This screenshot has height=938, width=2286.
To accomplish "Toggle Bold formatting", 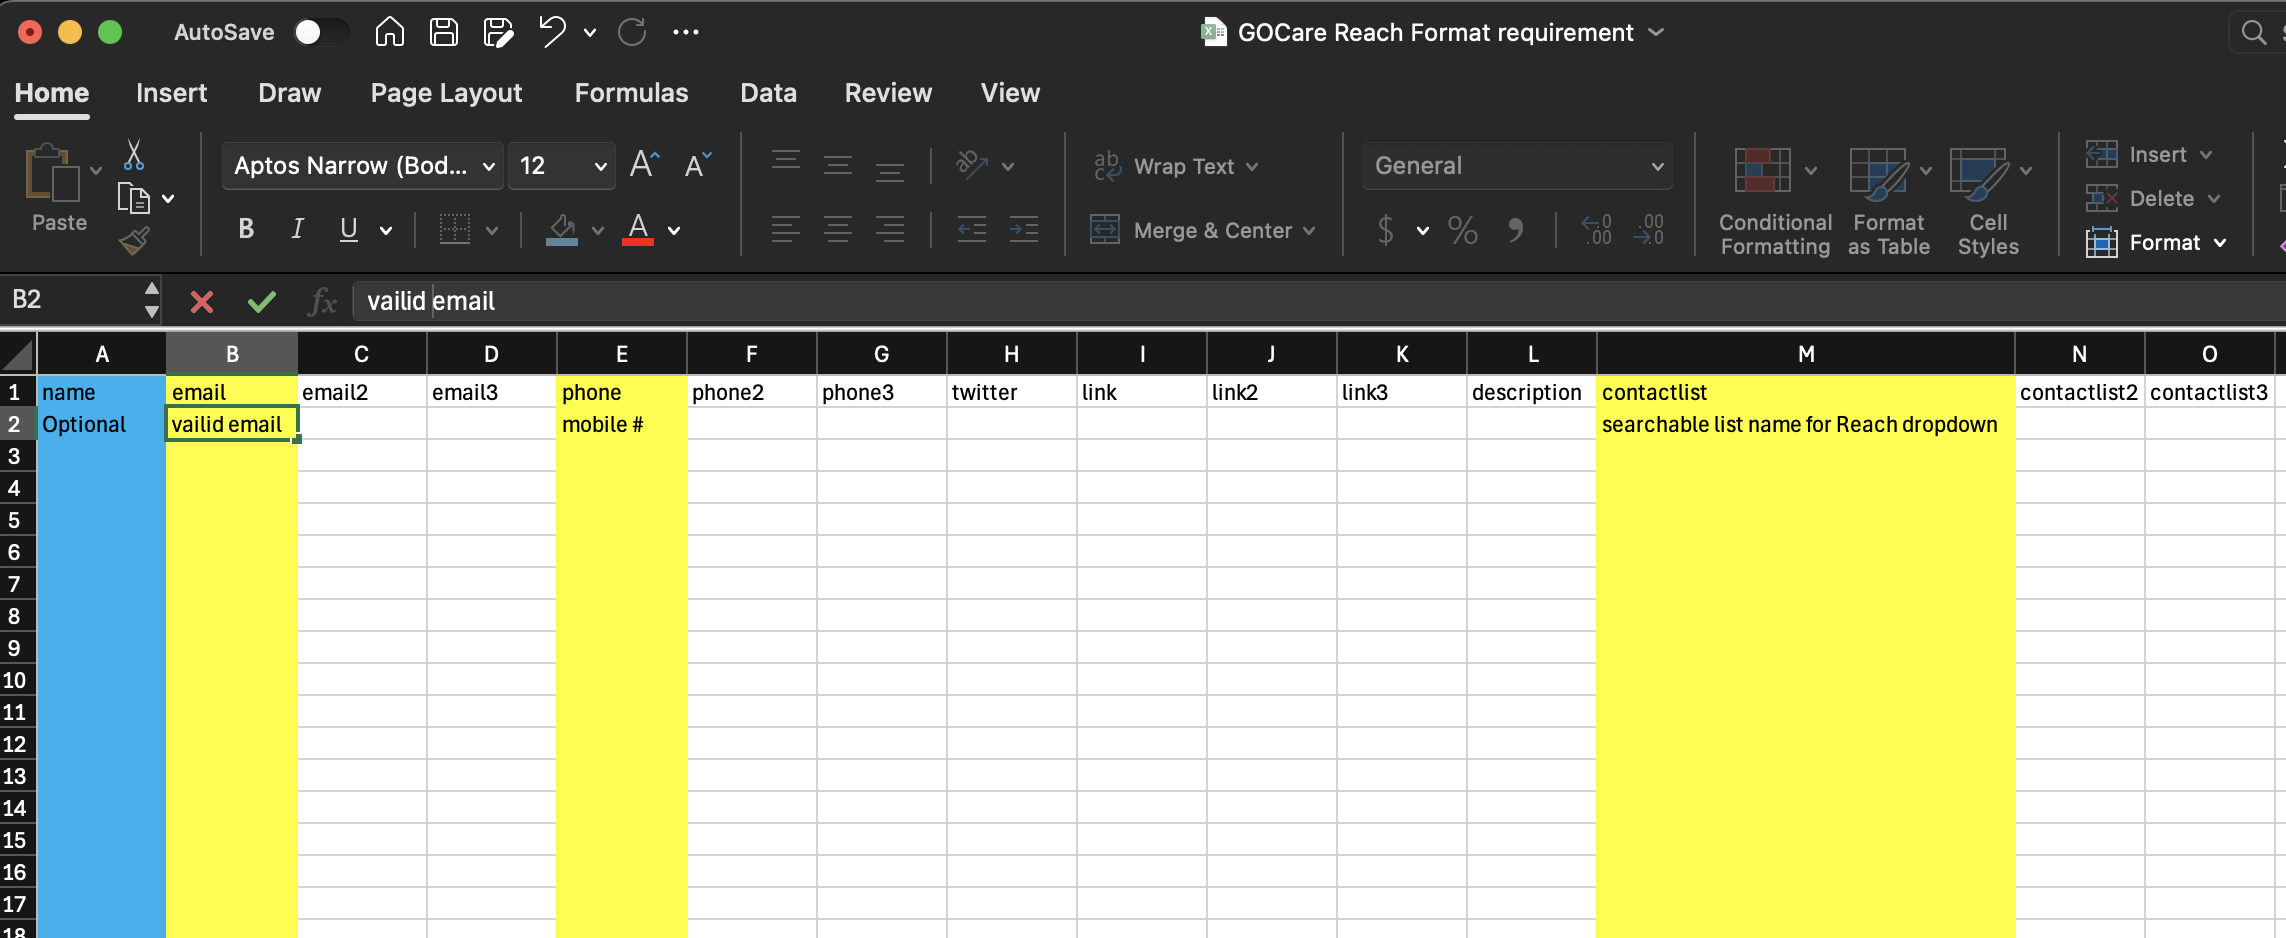I will point(246,229).
